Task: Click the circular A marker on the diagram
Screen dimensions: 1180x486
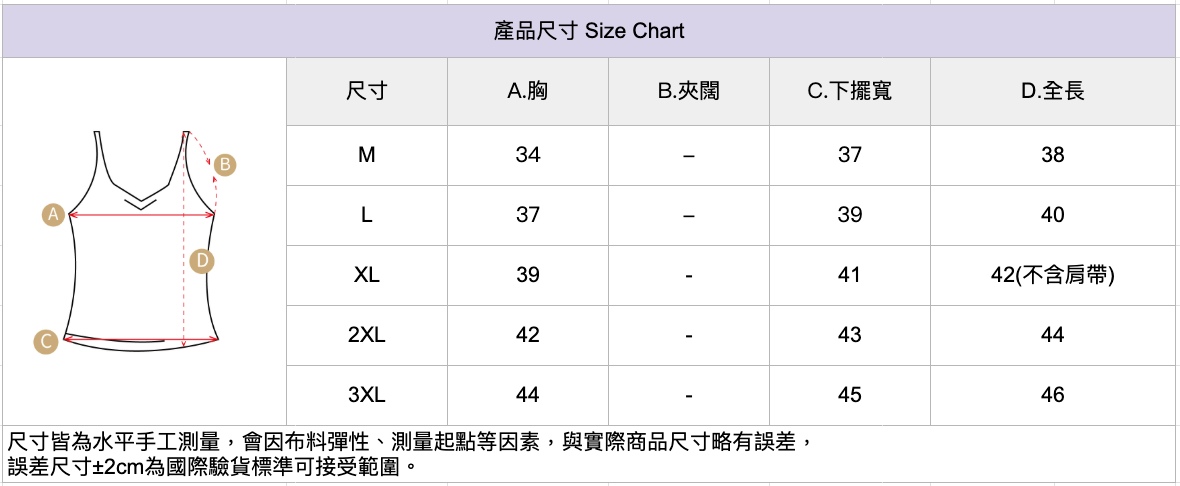Action: [54, 213]
